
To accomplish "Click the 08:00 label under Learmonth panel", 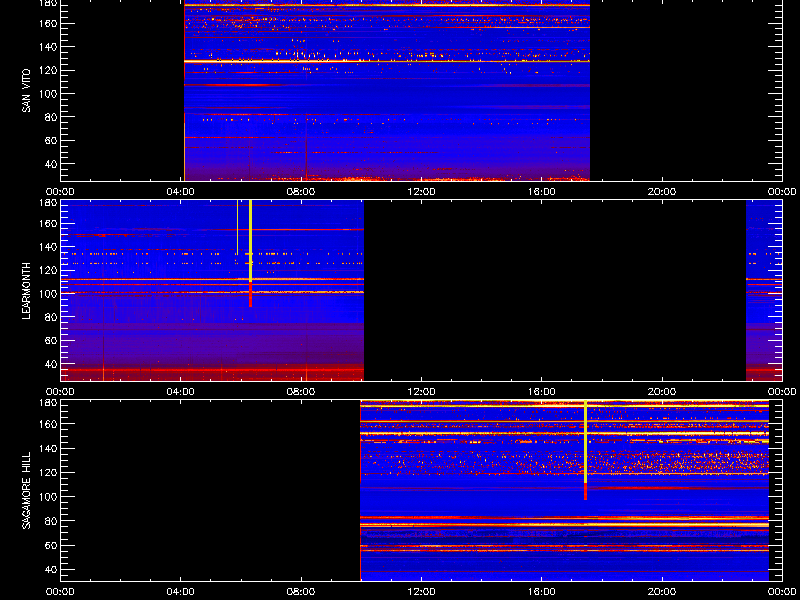I will click(301, 392).
